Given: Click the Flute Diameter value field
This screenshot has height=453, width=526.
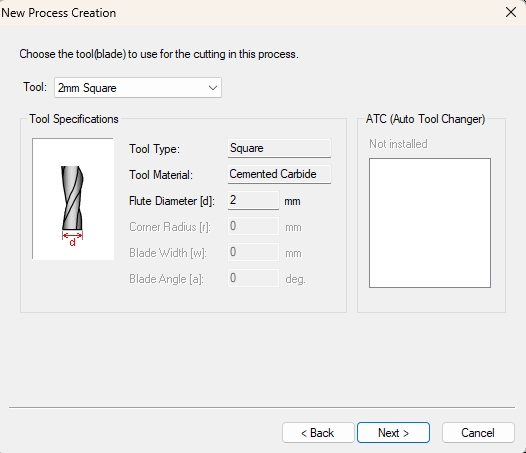Looking at the screenshot, I should [x=253, y=200].
